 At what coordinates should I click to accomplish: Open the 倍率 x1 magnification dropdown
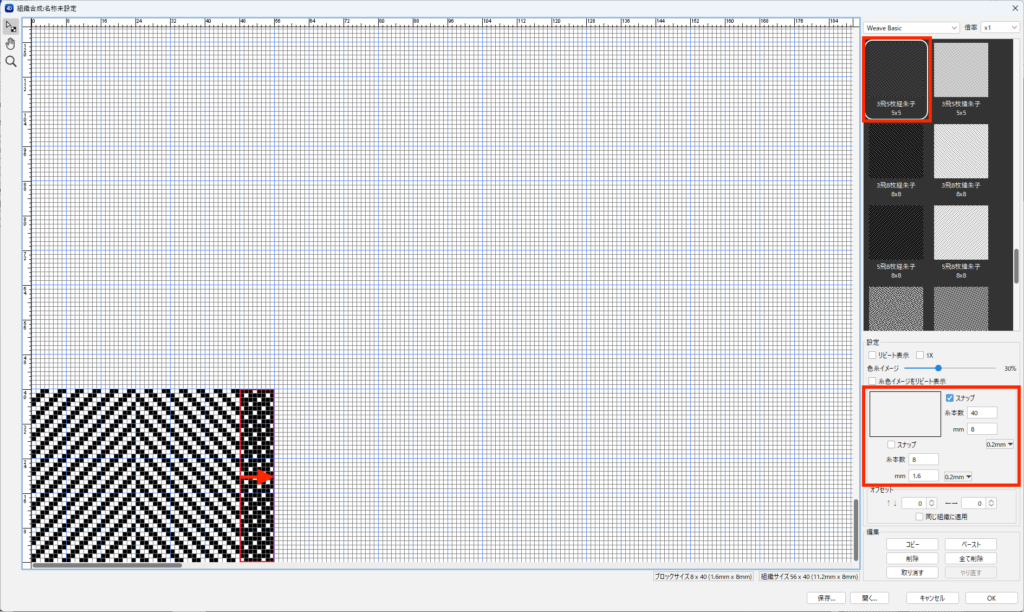click(999, 28)
